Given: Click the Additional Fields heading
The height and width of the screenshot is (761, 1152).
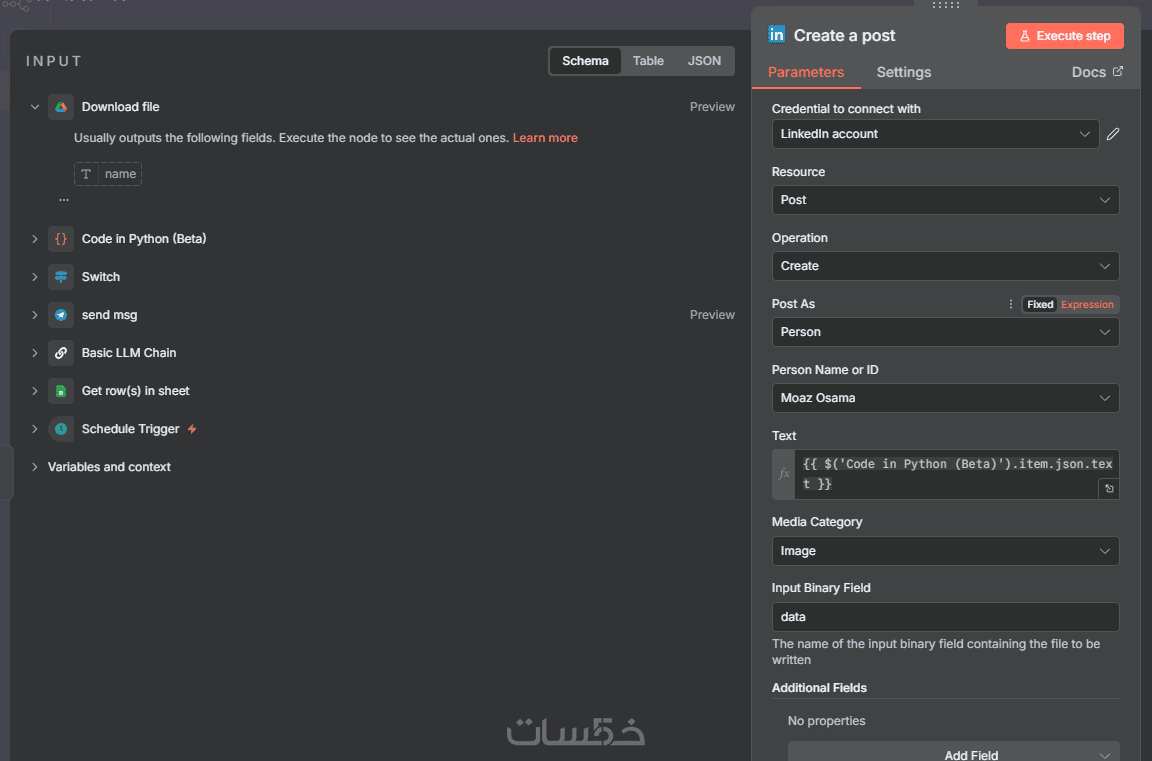Looking at the screenshot, I should [x=819, y=688].
